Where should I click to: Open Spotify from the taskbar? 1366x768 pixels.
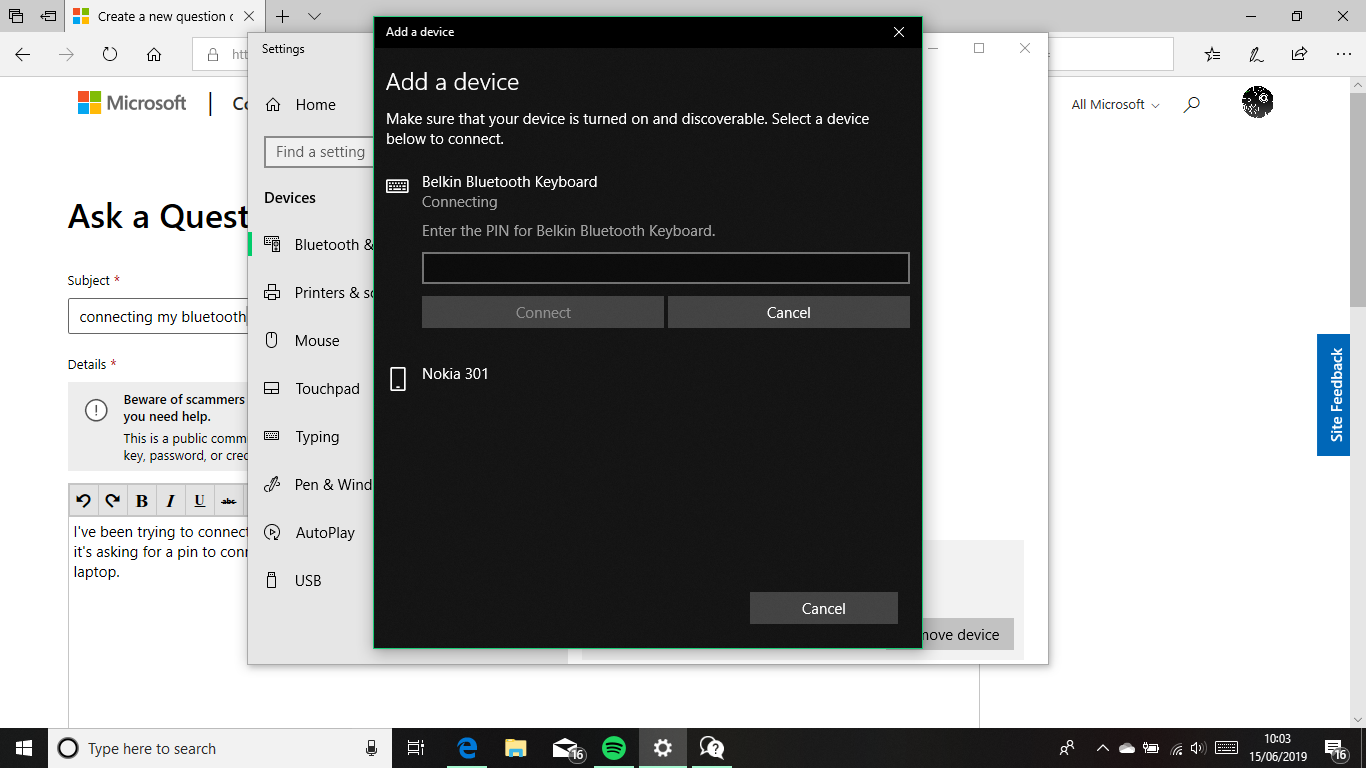(613, 748)
